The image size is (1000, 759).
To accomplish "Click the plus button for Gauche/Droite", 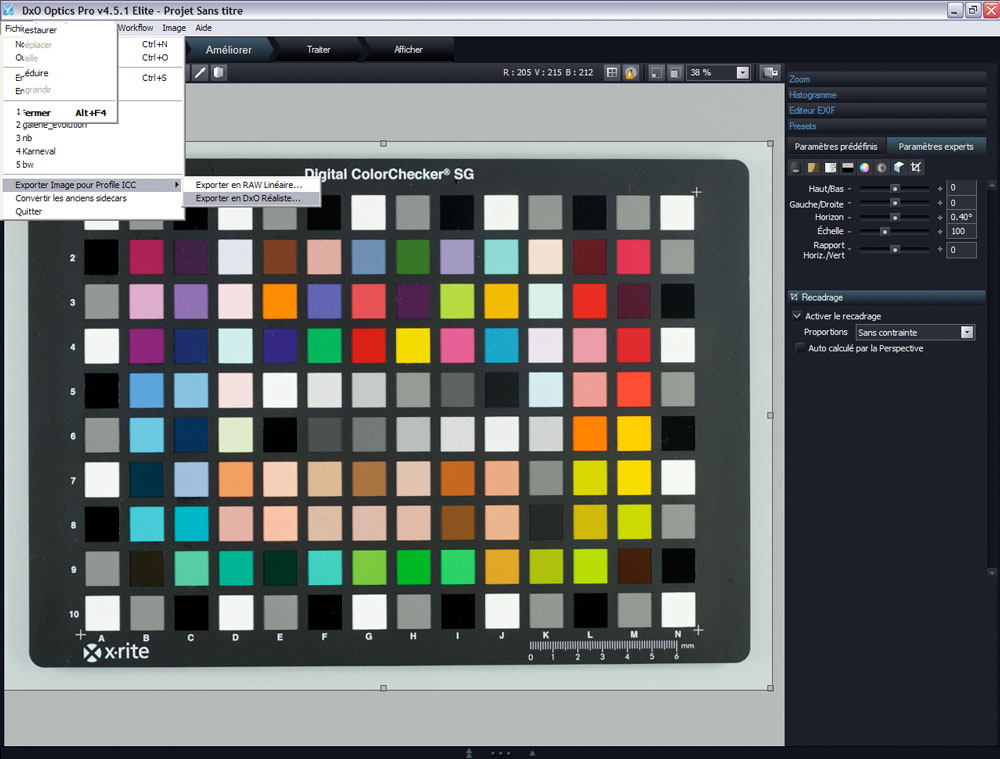I will tap(939, 203).
